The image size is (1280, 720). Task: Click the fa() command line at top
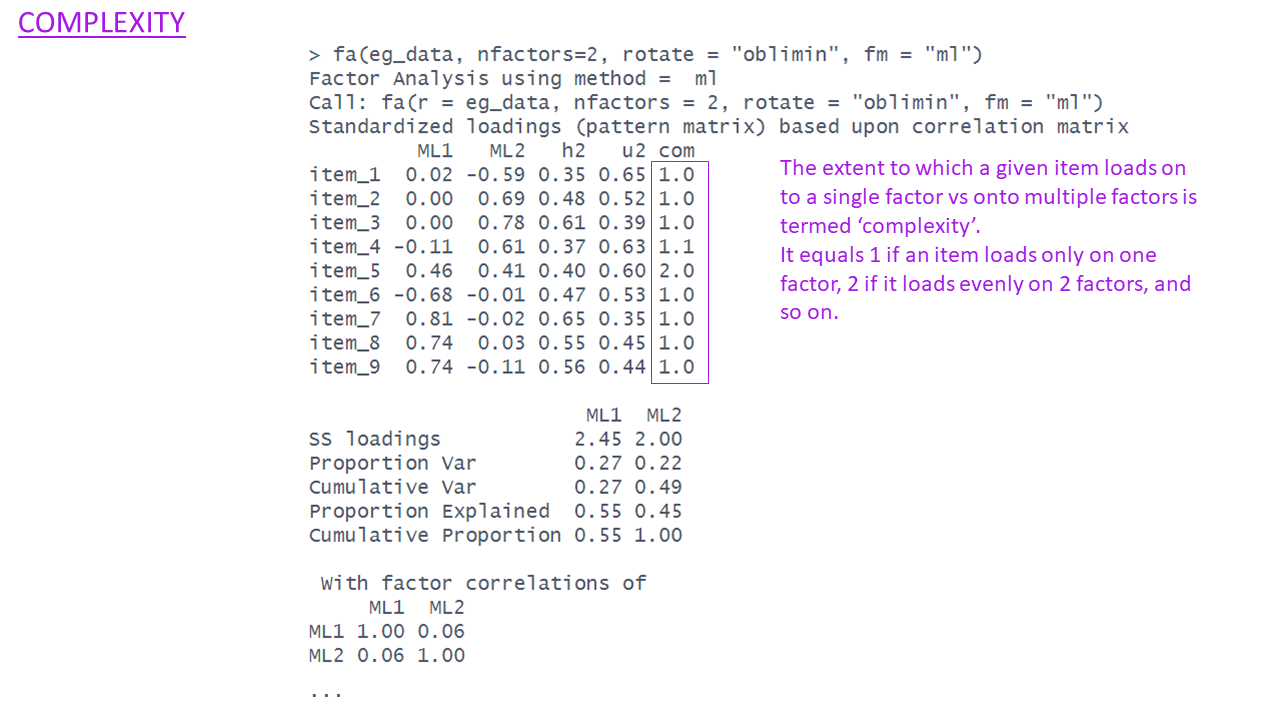point(645,55)
